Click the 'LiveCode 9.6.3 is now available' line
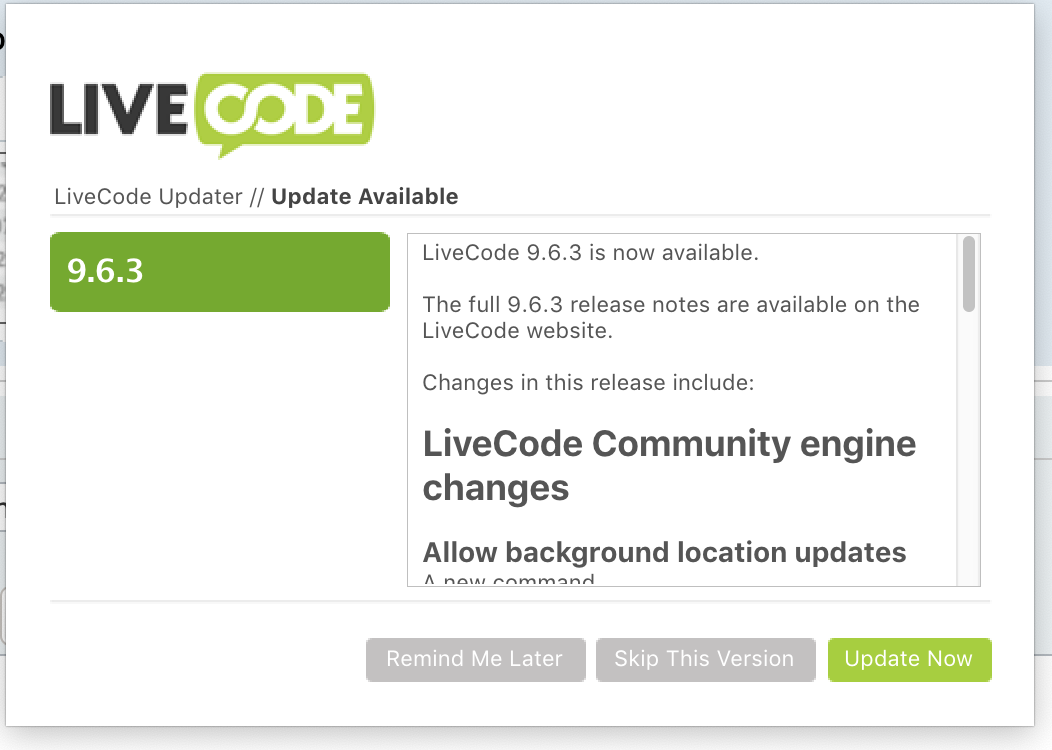Image resolution: width=1052 pixels, height=750 pixels. coord(590,253)
